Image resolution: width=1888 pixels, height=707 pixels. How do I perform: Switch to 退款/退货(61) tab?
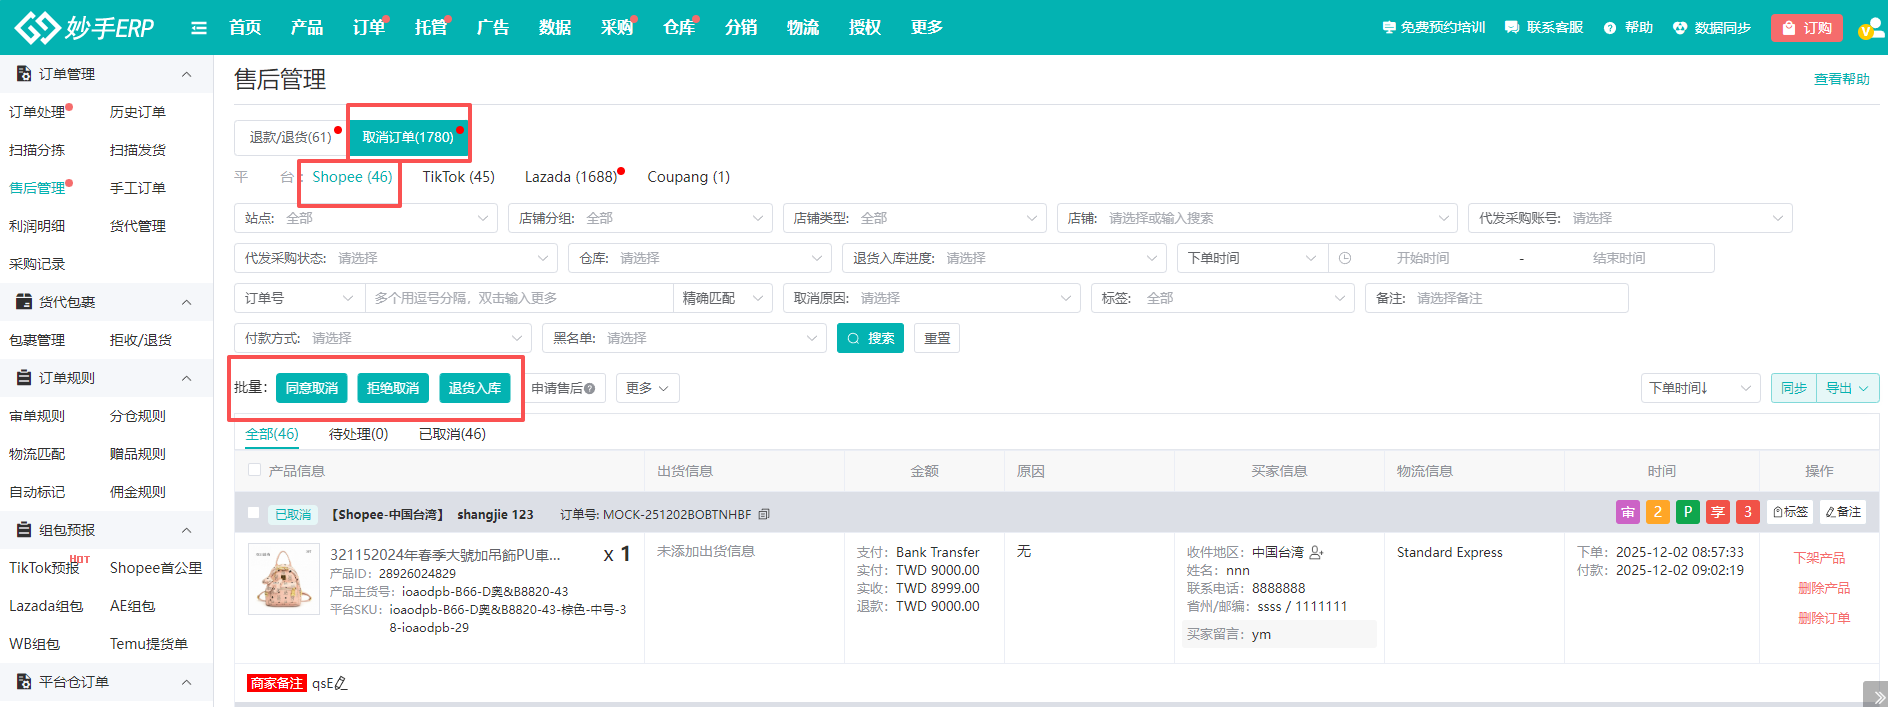click(x=290, y=137)
